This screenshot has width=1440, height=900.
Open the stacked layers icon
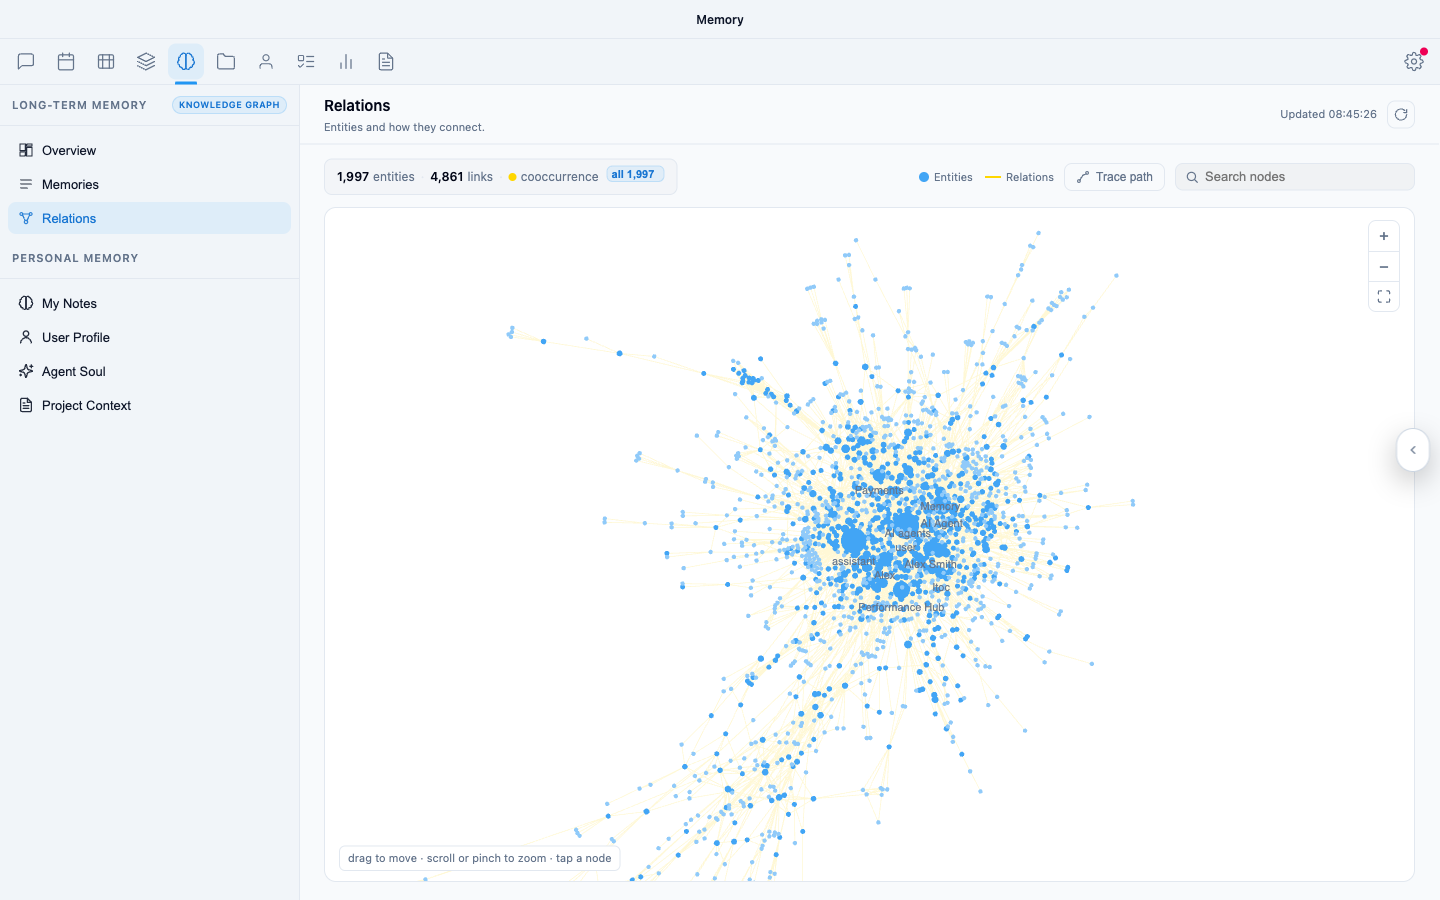click(x=146, y=62)
